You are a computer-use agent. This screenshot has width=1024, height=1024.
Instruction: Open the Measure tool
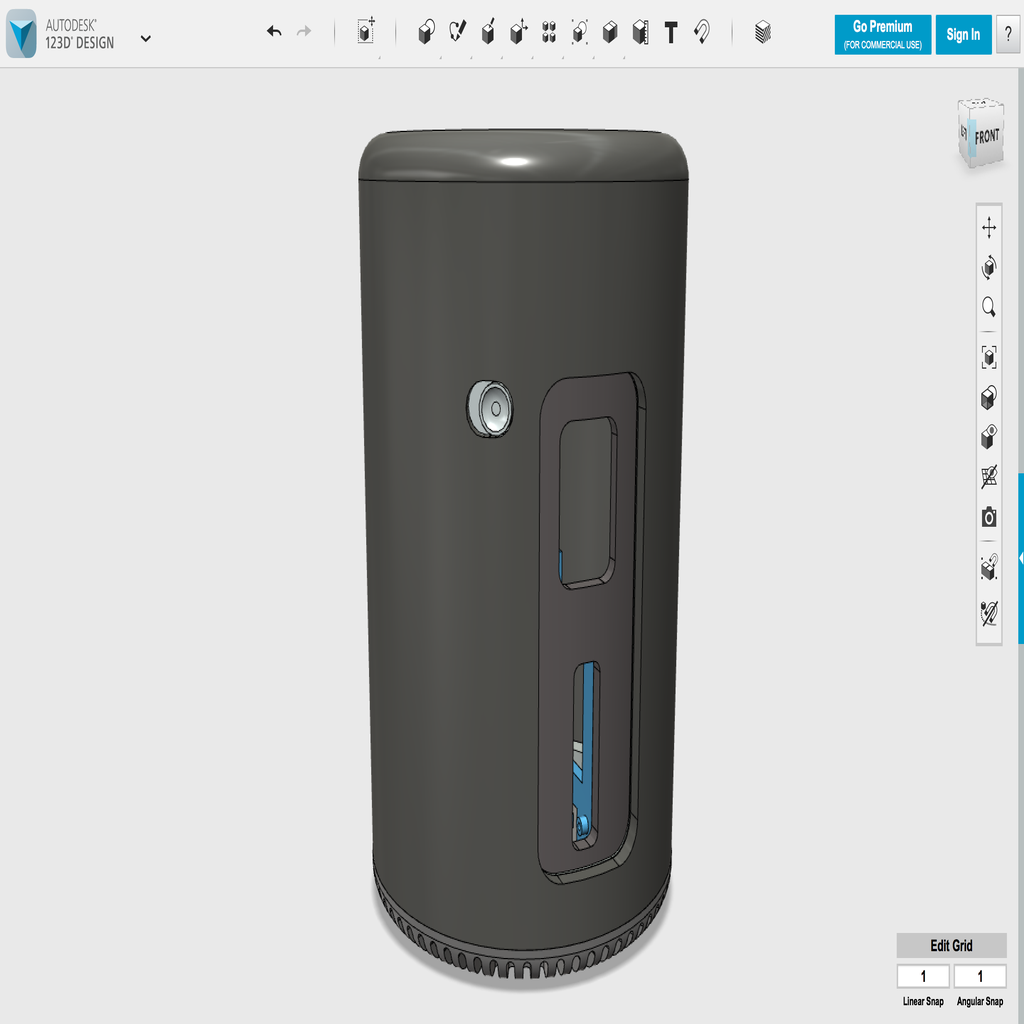coord(641,32)
